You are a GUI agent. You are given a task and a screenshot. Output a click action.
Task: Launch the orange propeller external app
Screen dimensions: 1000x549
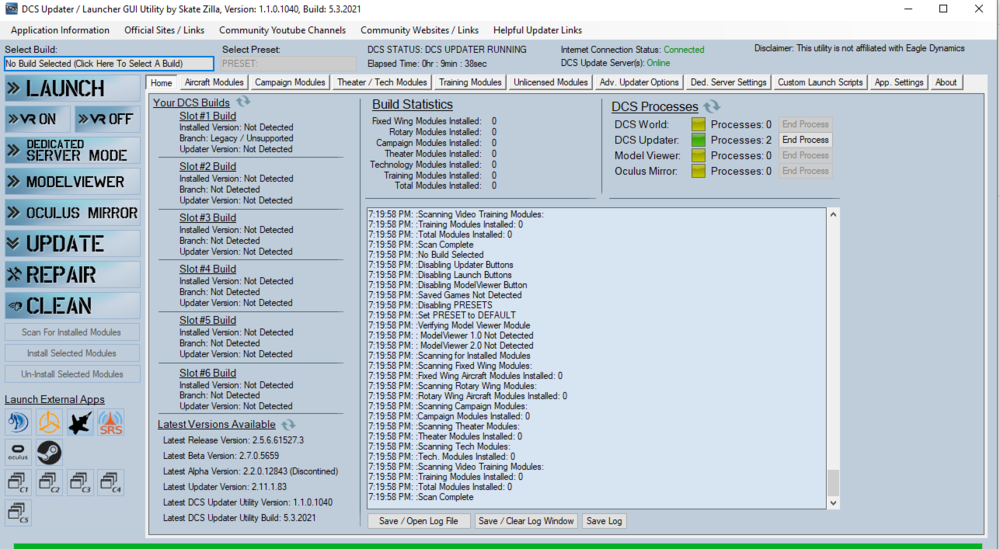click(49, 422)
